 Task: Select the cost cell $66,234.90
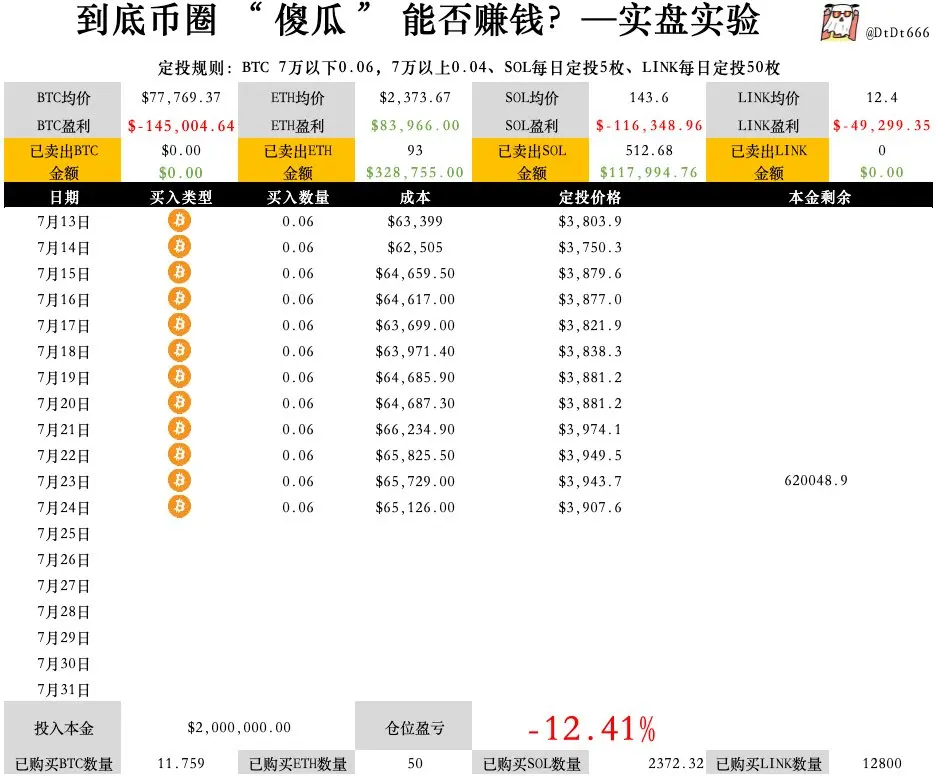(415, 429)
